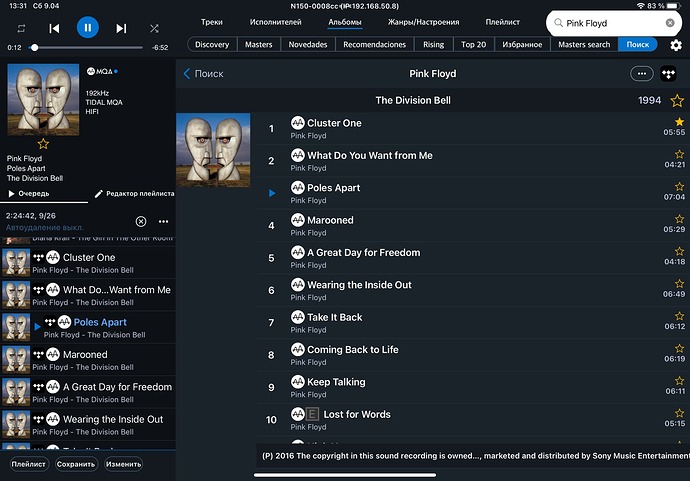Click MQA icon beside Marooned in album list
Screen dimensions: 690x481
(298, 219)
